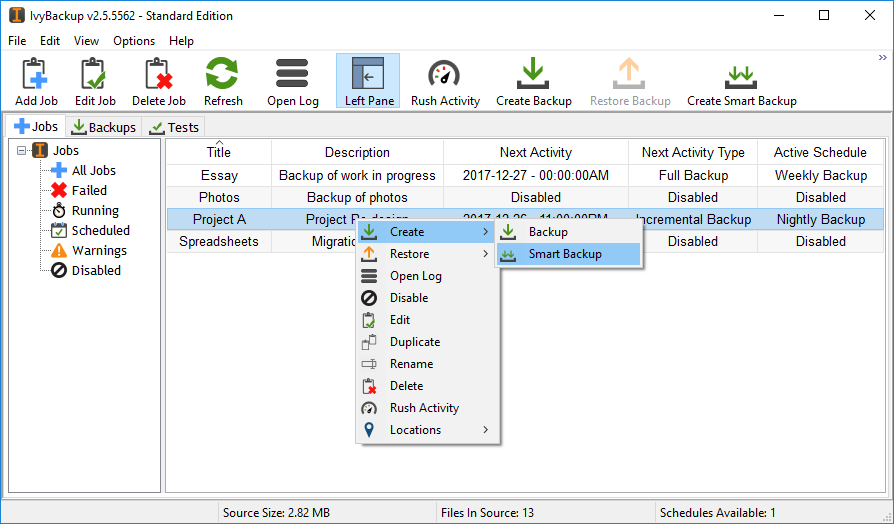Screen dimensions: 894x524
Task: Select the Essay job row
Action: [525, 175]
